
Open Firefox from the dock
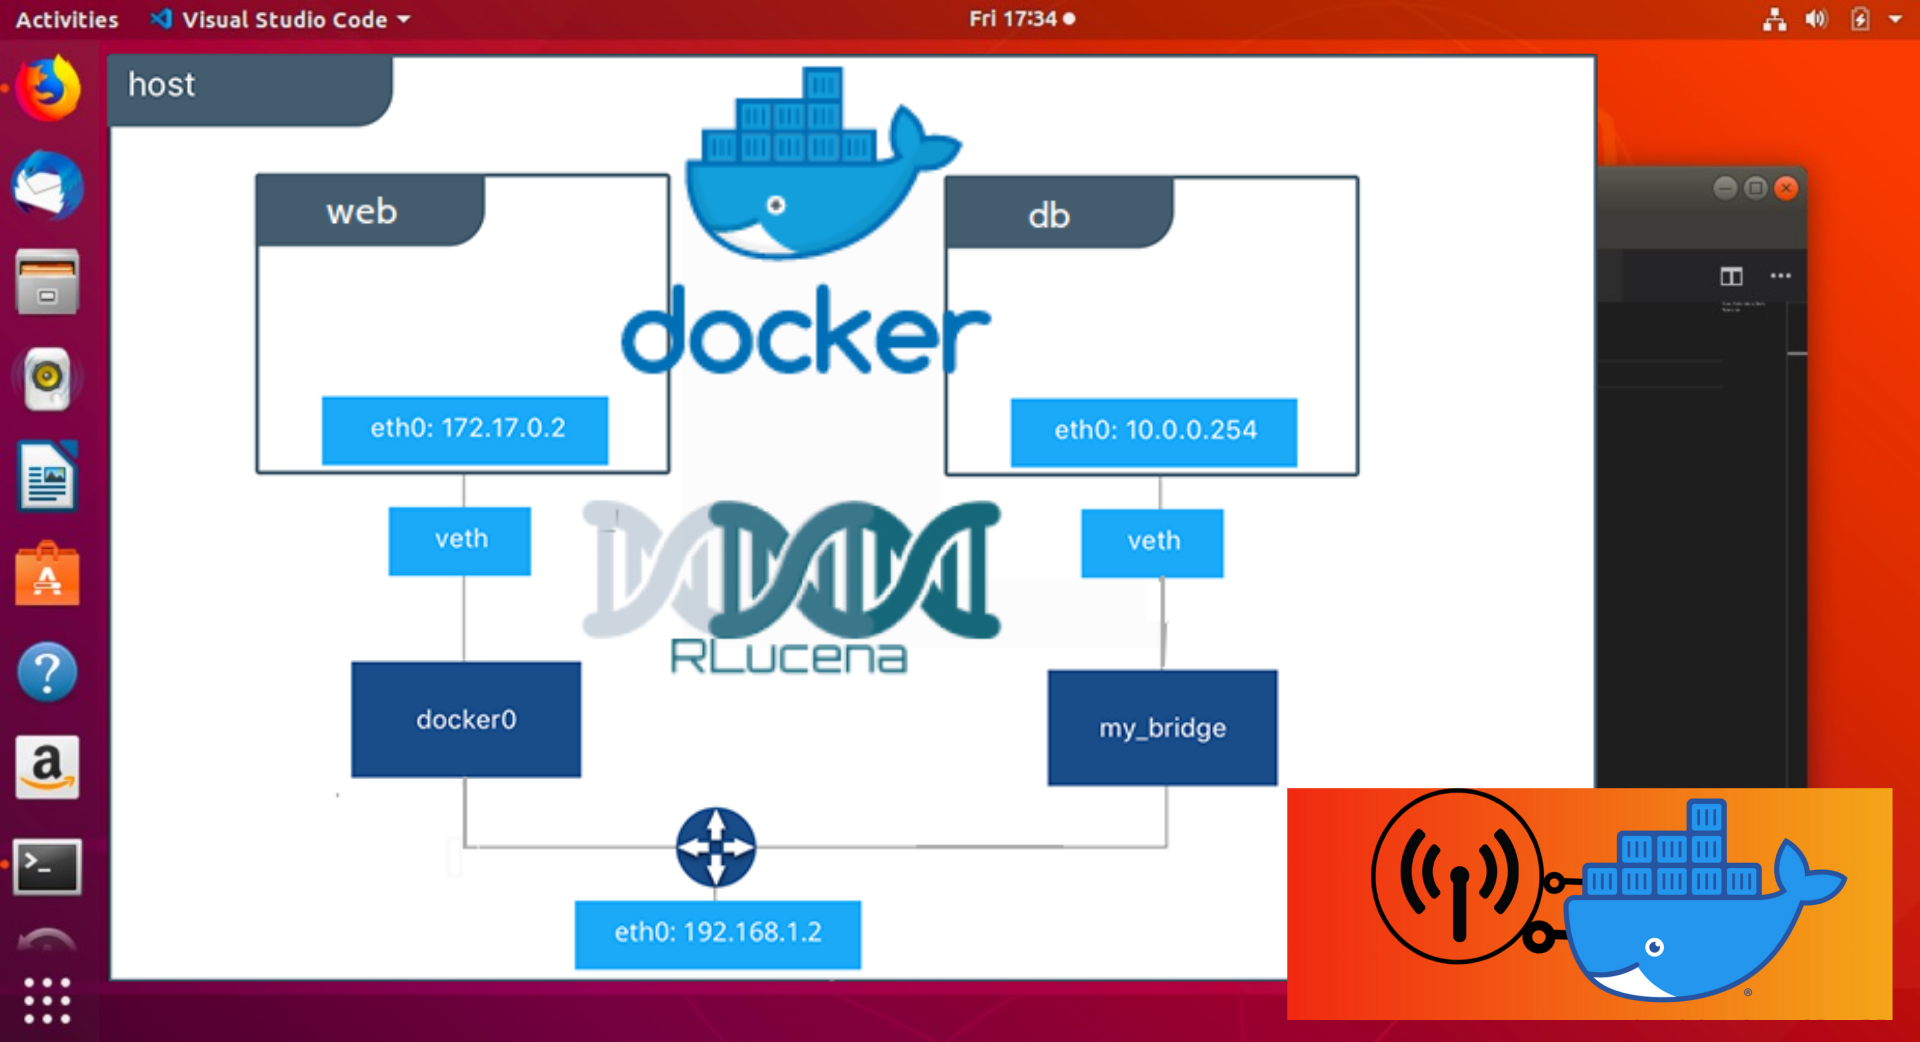point(47,89)
